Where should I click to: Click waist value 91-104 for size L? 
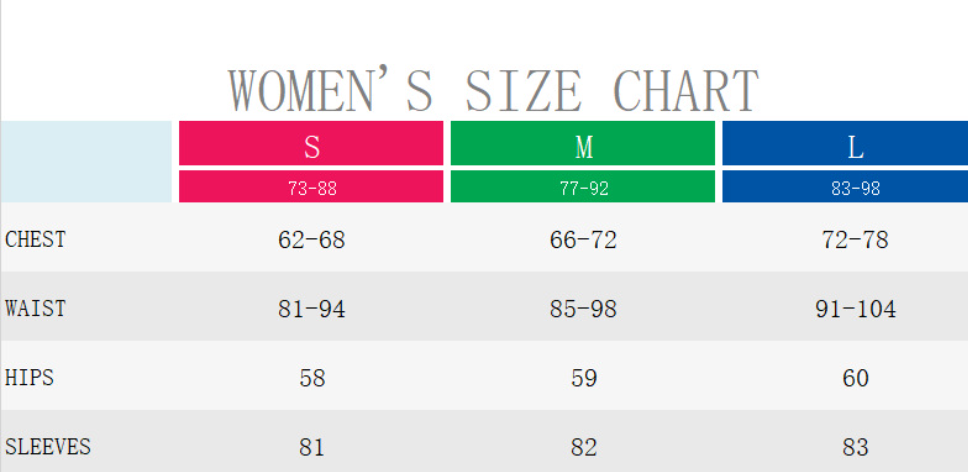[x=855, y=309]
